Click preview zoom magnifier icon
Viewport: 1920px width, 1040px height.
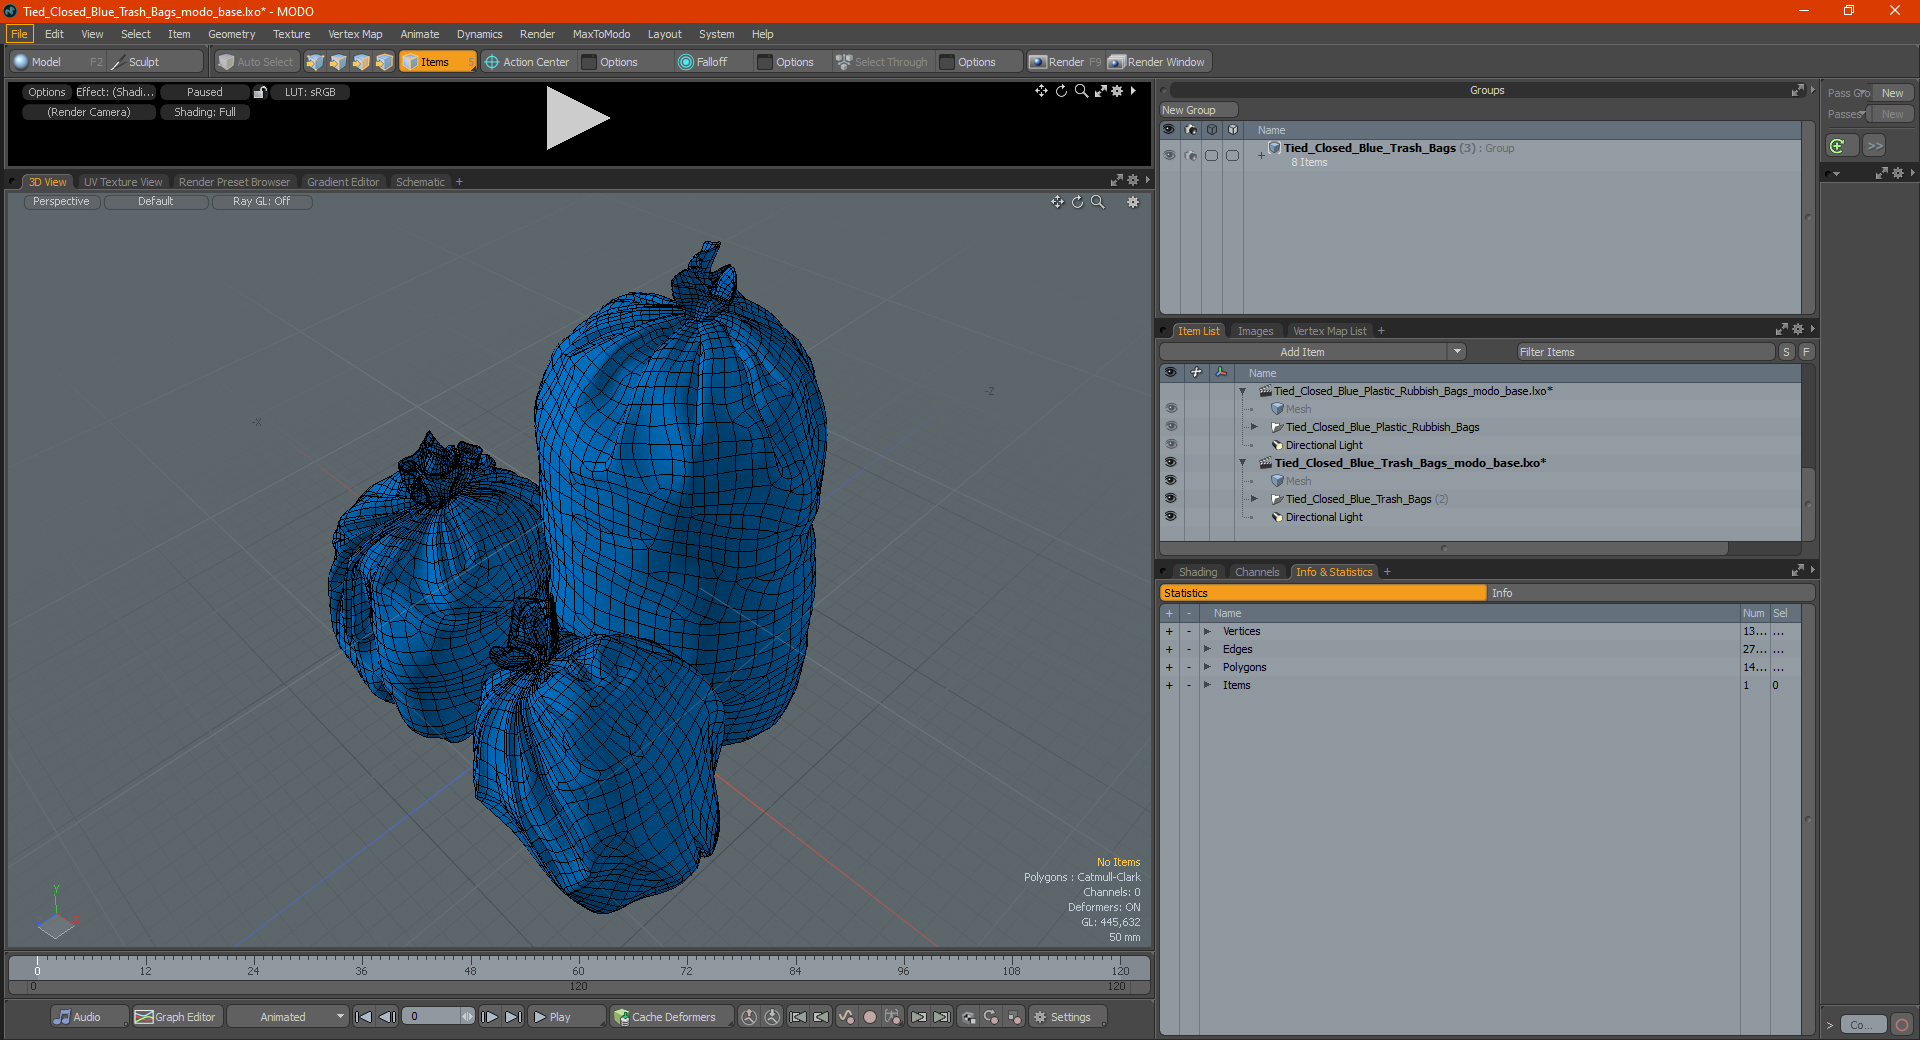[x=1081, y=91]
